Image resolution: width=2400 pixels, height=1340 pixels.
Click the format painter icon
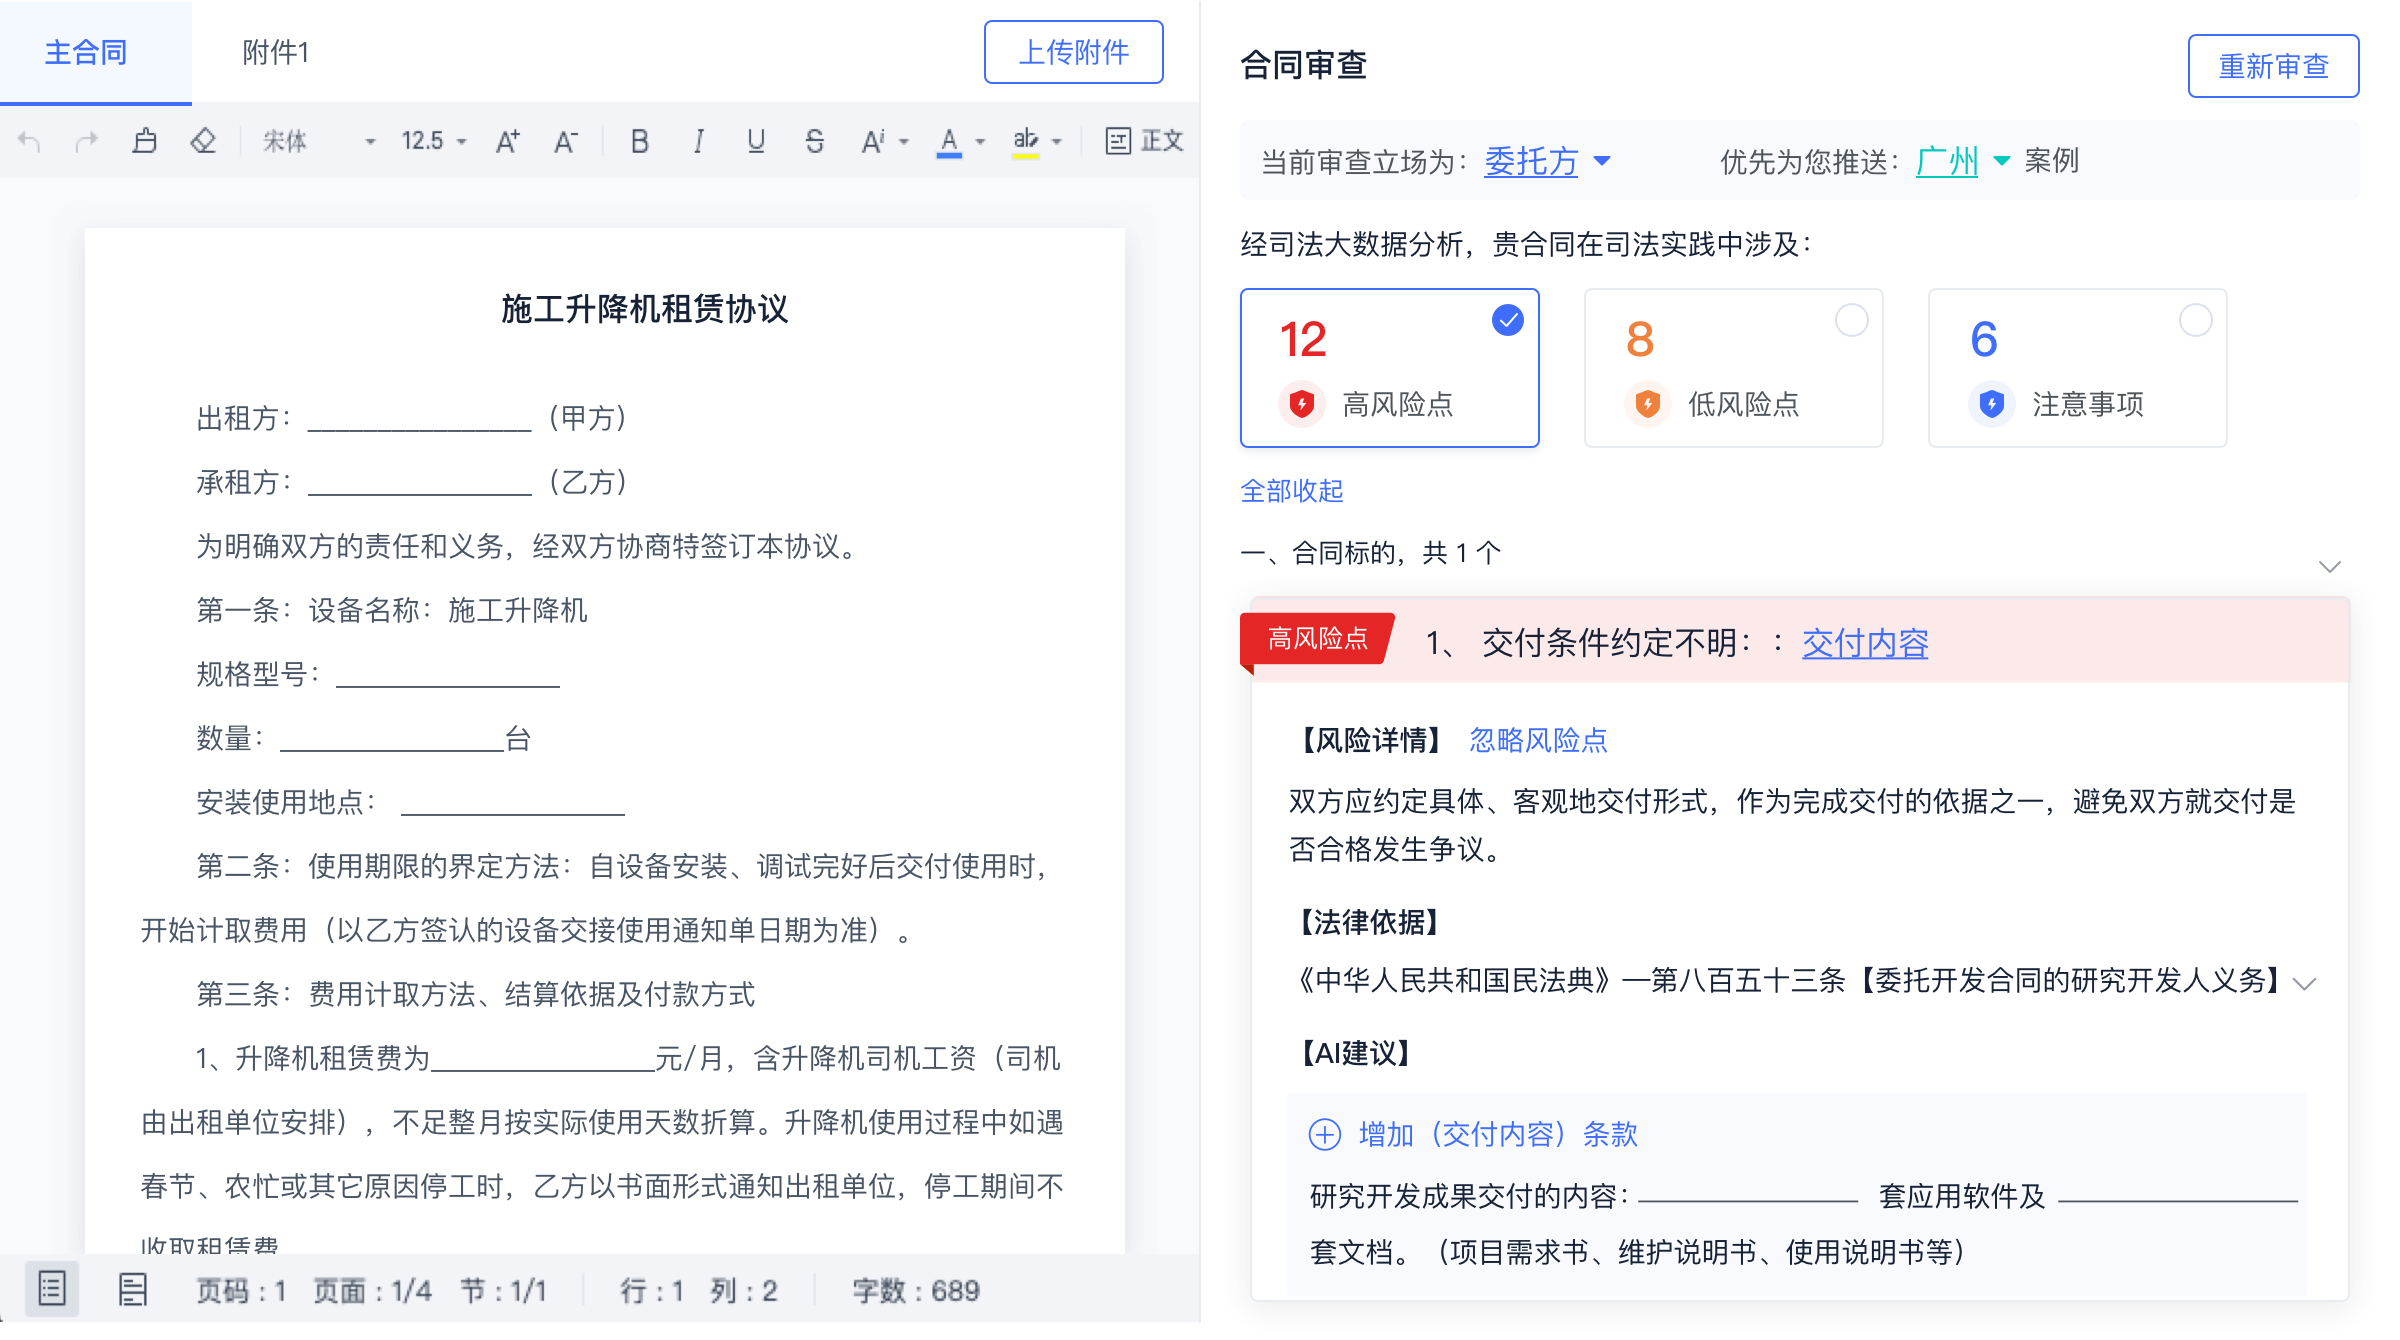coord(145,141)
